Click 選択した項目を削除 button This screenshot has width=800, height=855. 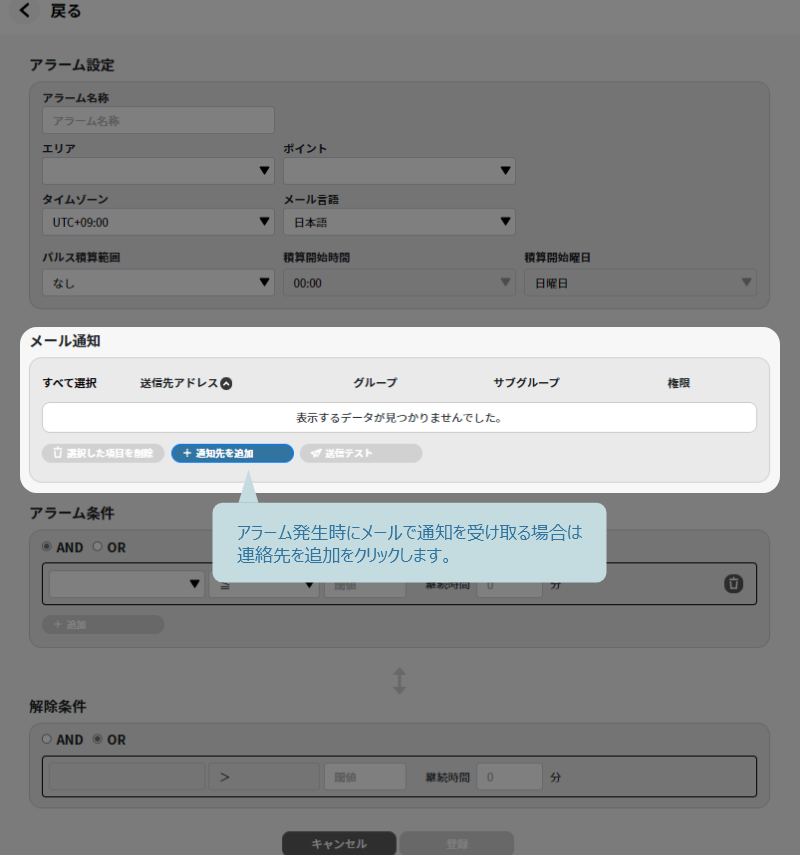point(103,453)
